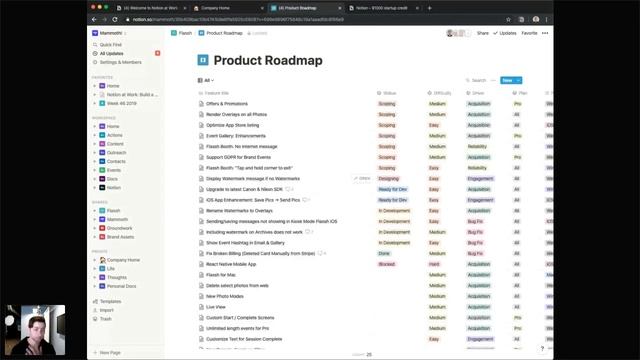Switch to Welcome to Notion at Work tab
Image resolution: width=640 pixels, height=360 pixels.
tap(151, 8)
